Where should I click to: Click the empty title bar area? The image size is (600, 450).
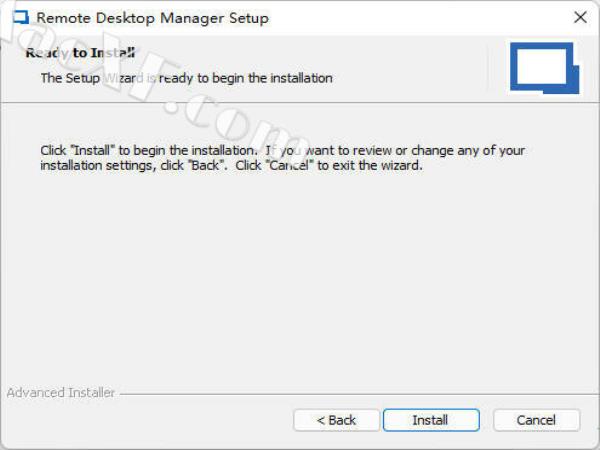tap(420, 18)
